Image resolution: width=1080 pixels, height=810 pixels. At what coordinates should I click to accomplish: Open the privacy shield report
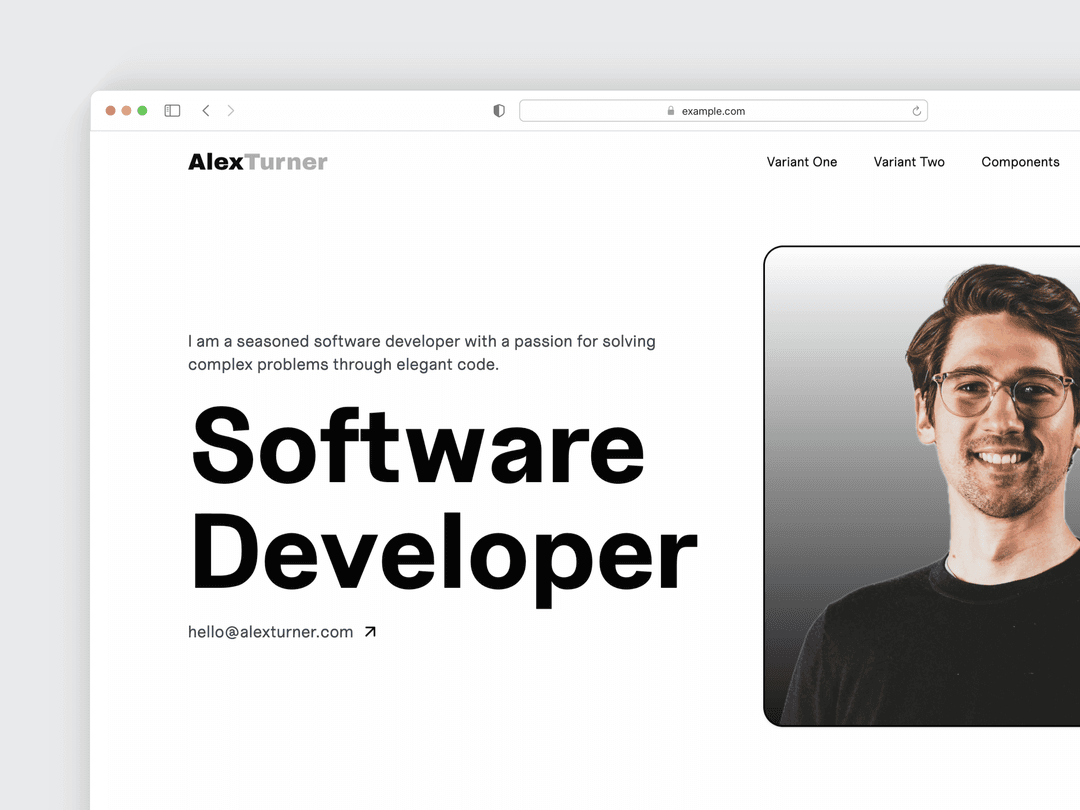pos(498,110)
